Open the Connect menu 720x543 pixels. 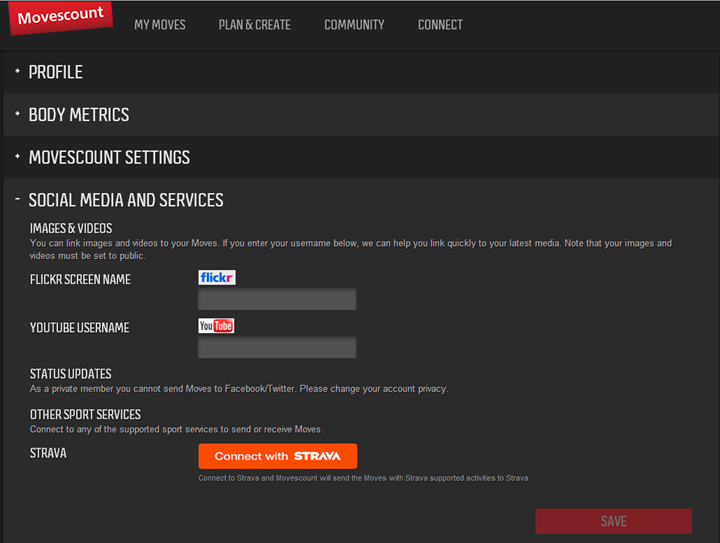pos(440,25)
